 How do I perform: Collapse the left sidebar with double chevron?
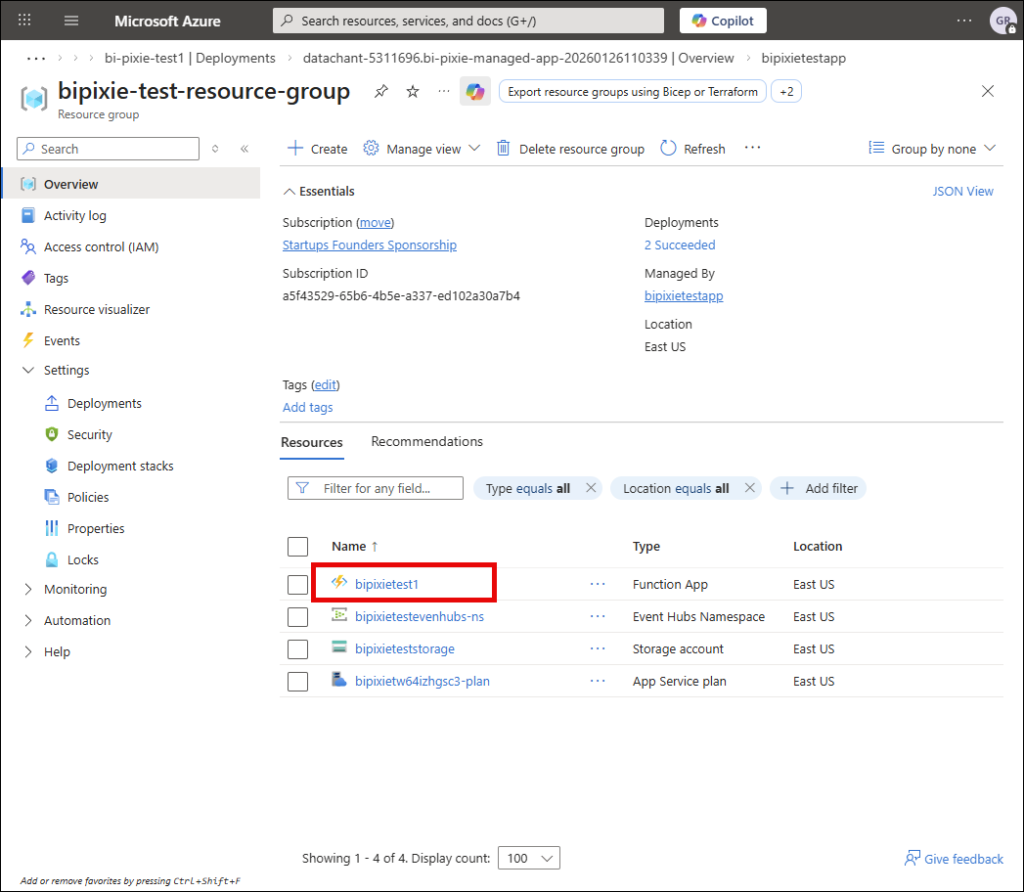(x=244, y=149)
